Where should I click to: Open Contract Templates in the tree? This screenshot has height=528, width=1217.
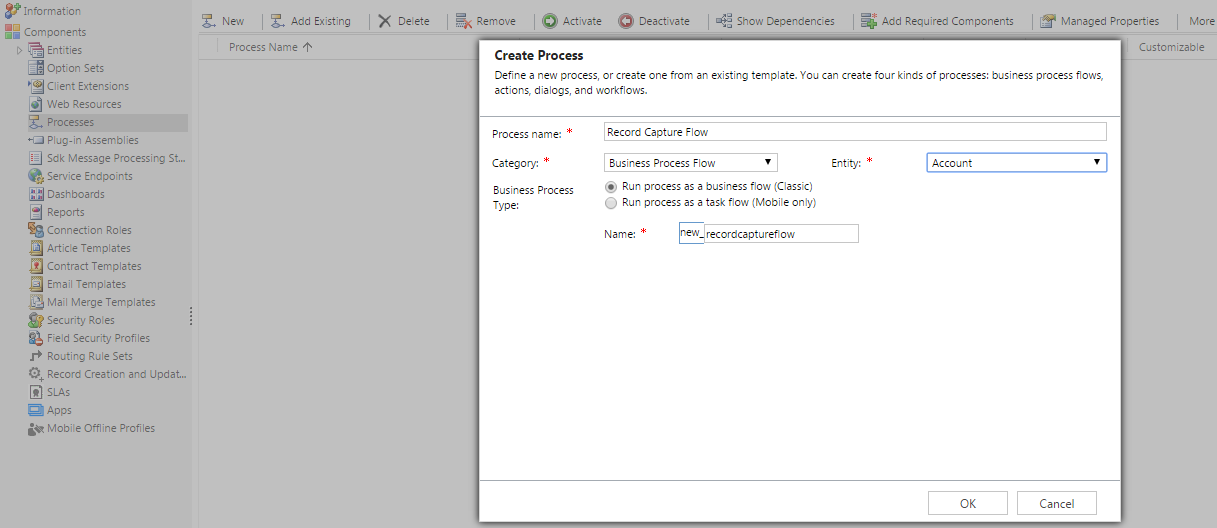[94, 266]
